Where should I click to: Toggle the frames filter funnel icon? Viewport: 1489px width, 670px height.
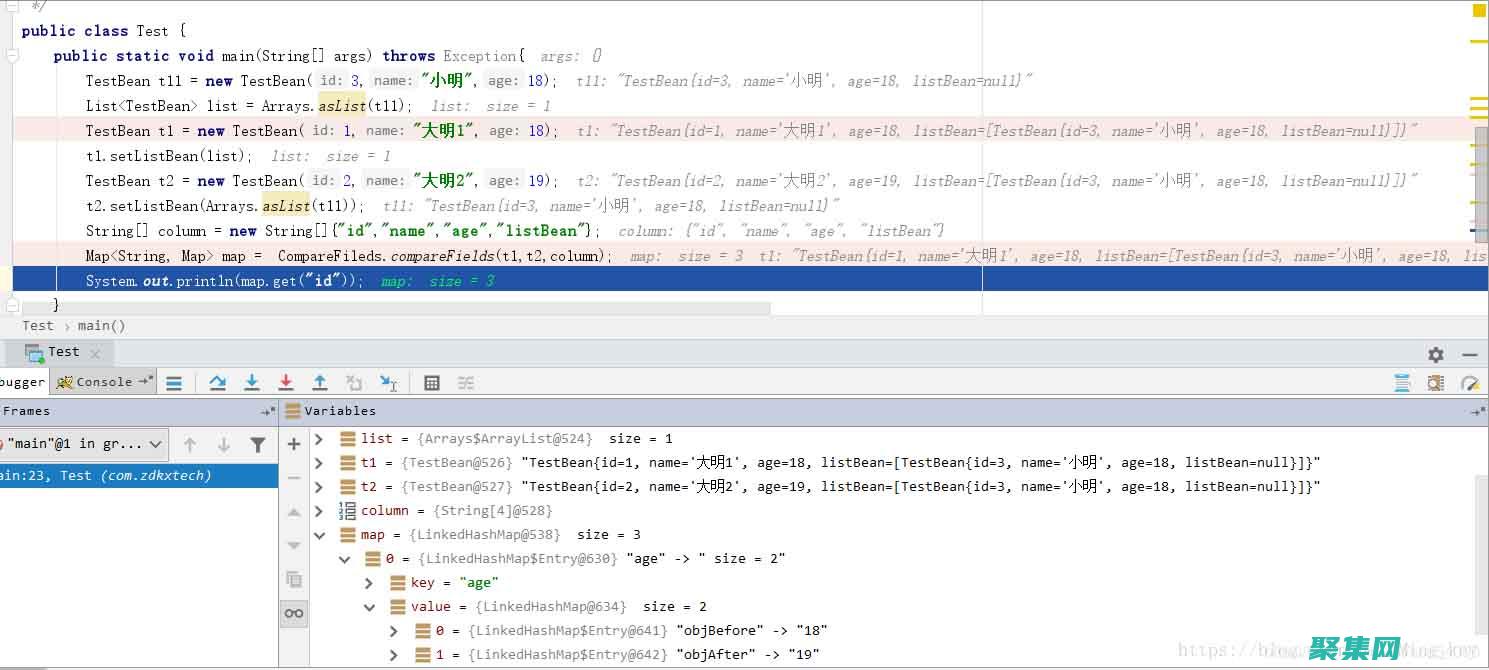pyautogui.click(x=258, y=445)
